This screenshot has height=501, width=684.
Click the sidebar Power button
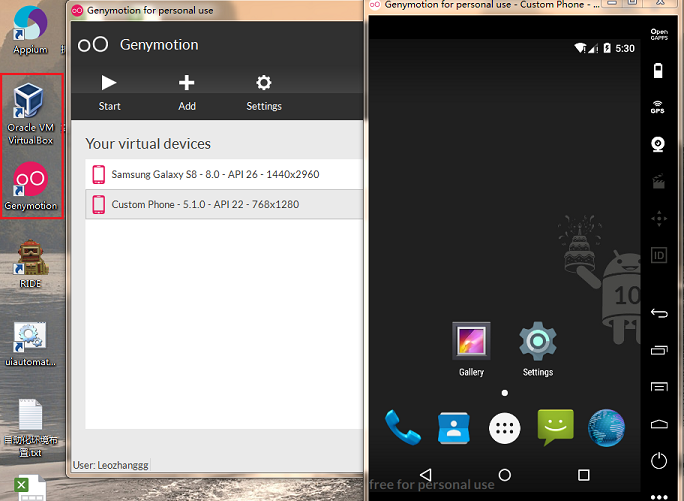pyautogui.click(x=659, y=460)
